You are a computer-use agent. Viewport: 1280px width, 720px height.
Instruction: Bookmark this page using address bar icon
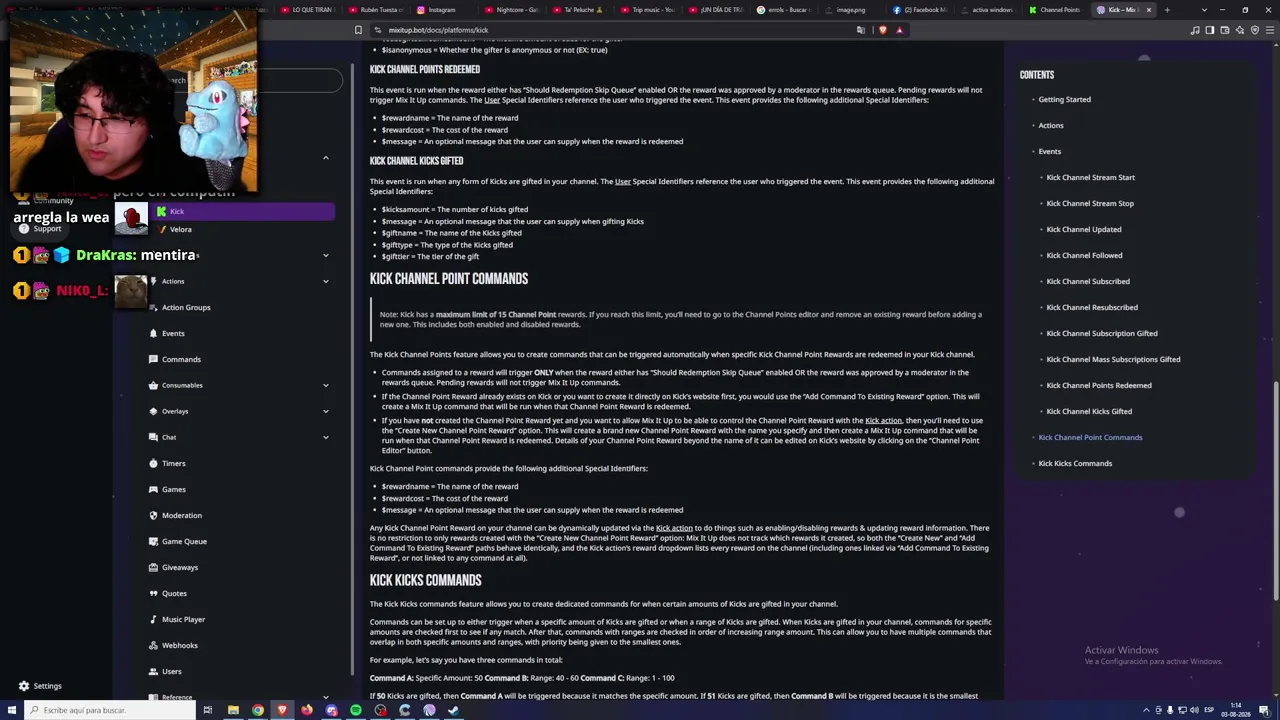tap(358, 30)
